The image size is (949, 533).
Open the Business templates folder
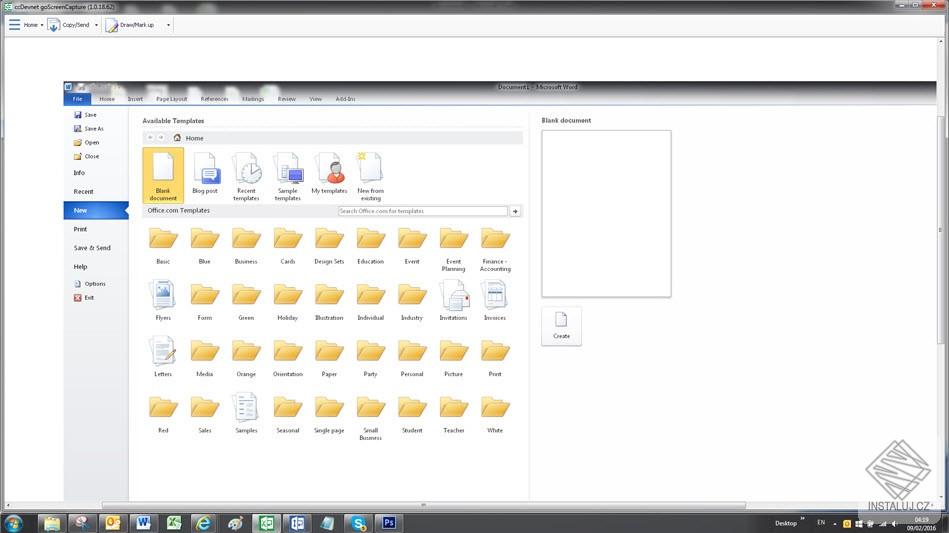[x=246, y=246]
